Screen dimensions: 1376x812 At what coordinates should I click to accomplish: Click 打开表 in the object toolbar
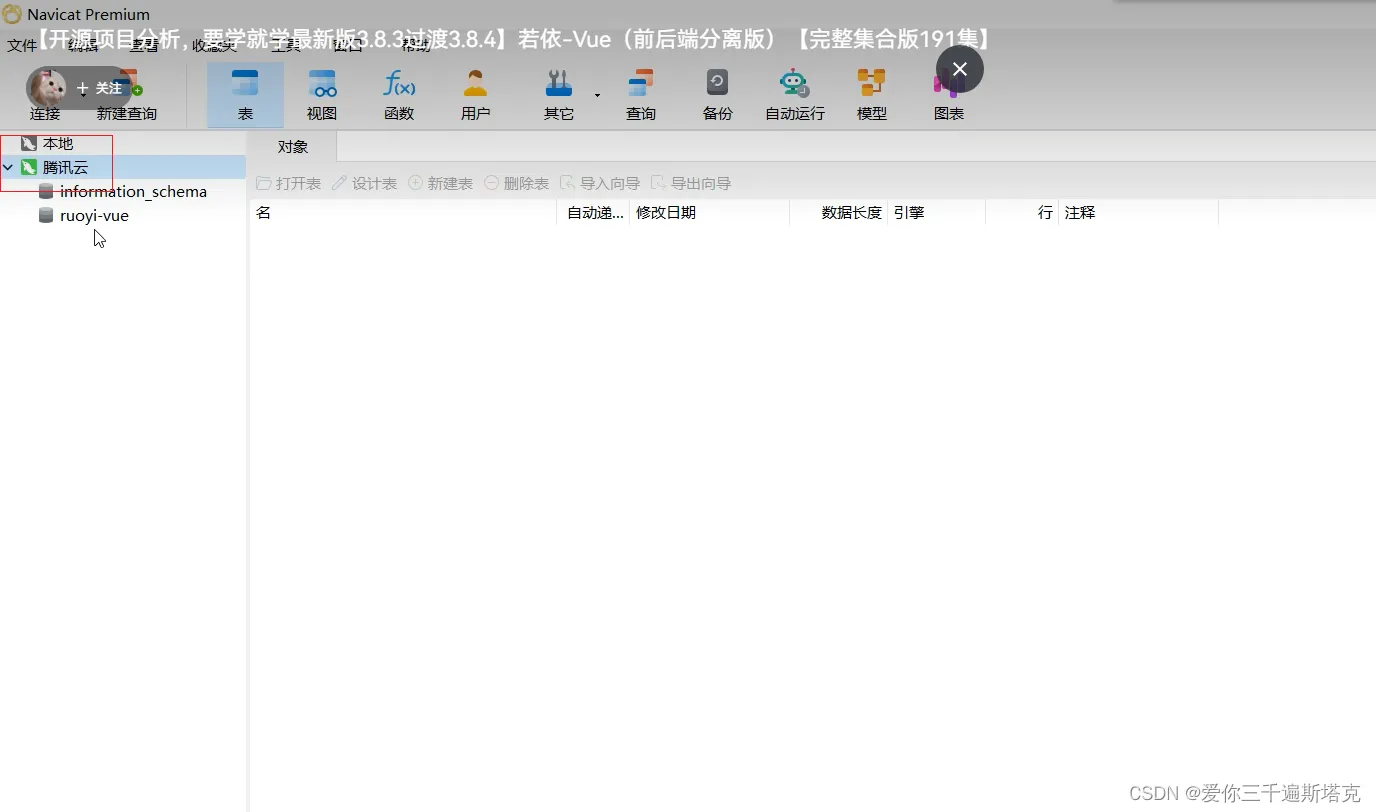click(289, 184)
